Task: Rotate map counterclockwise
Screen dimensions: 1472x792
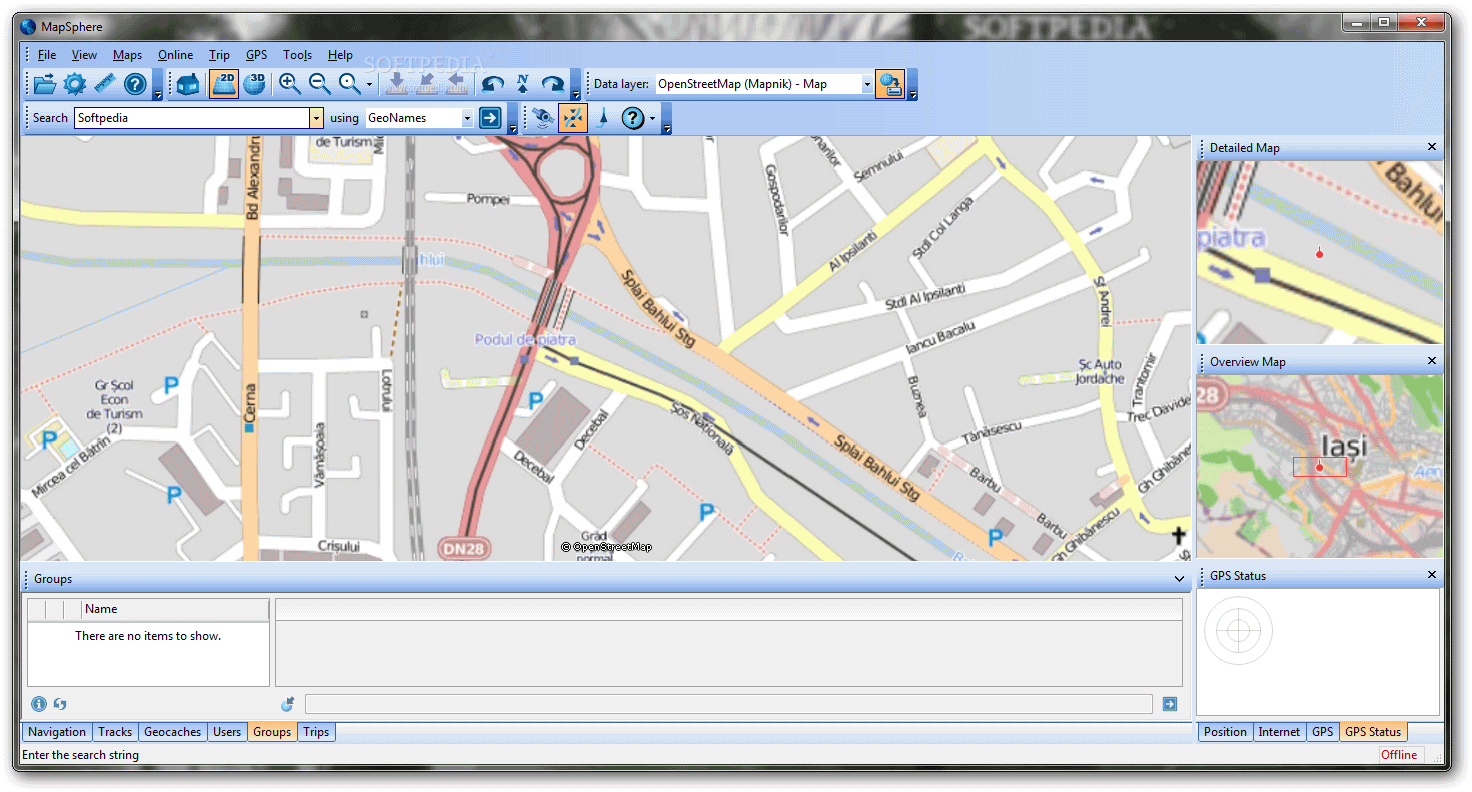Action: 492,85
